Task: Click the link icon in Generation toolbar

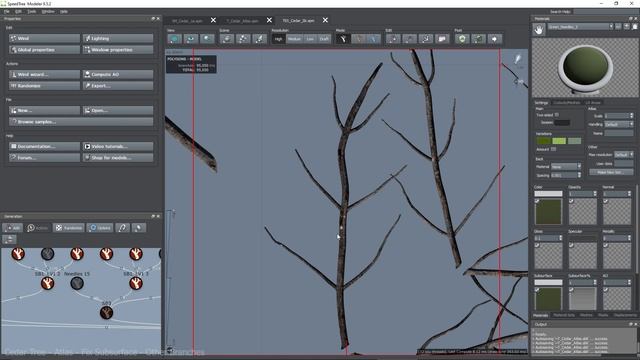Action: [x=122, y=228]
